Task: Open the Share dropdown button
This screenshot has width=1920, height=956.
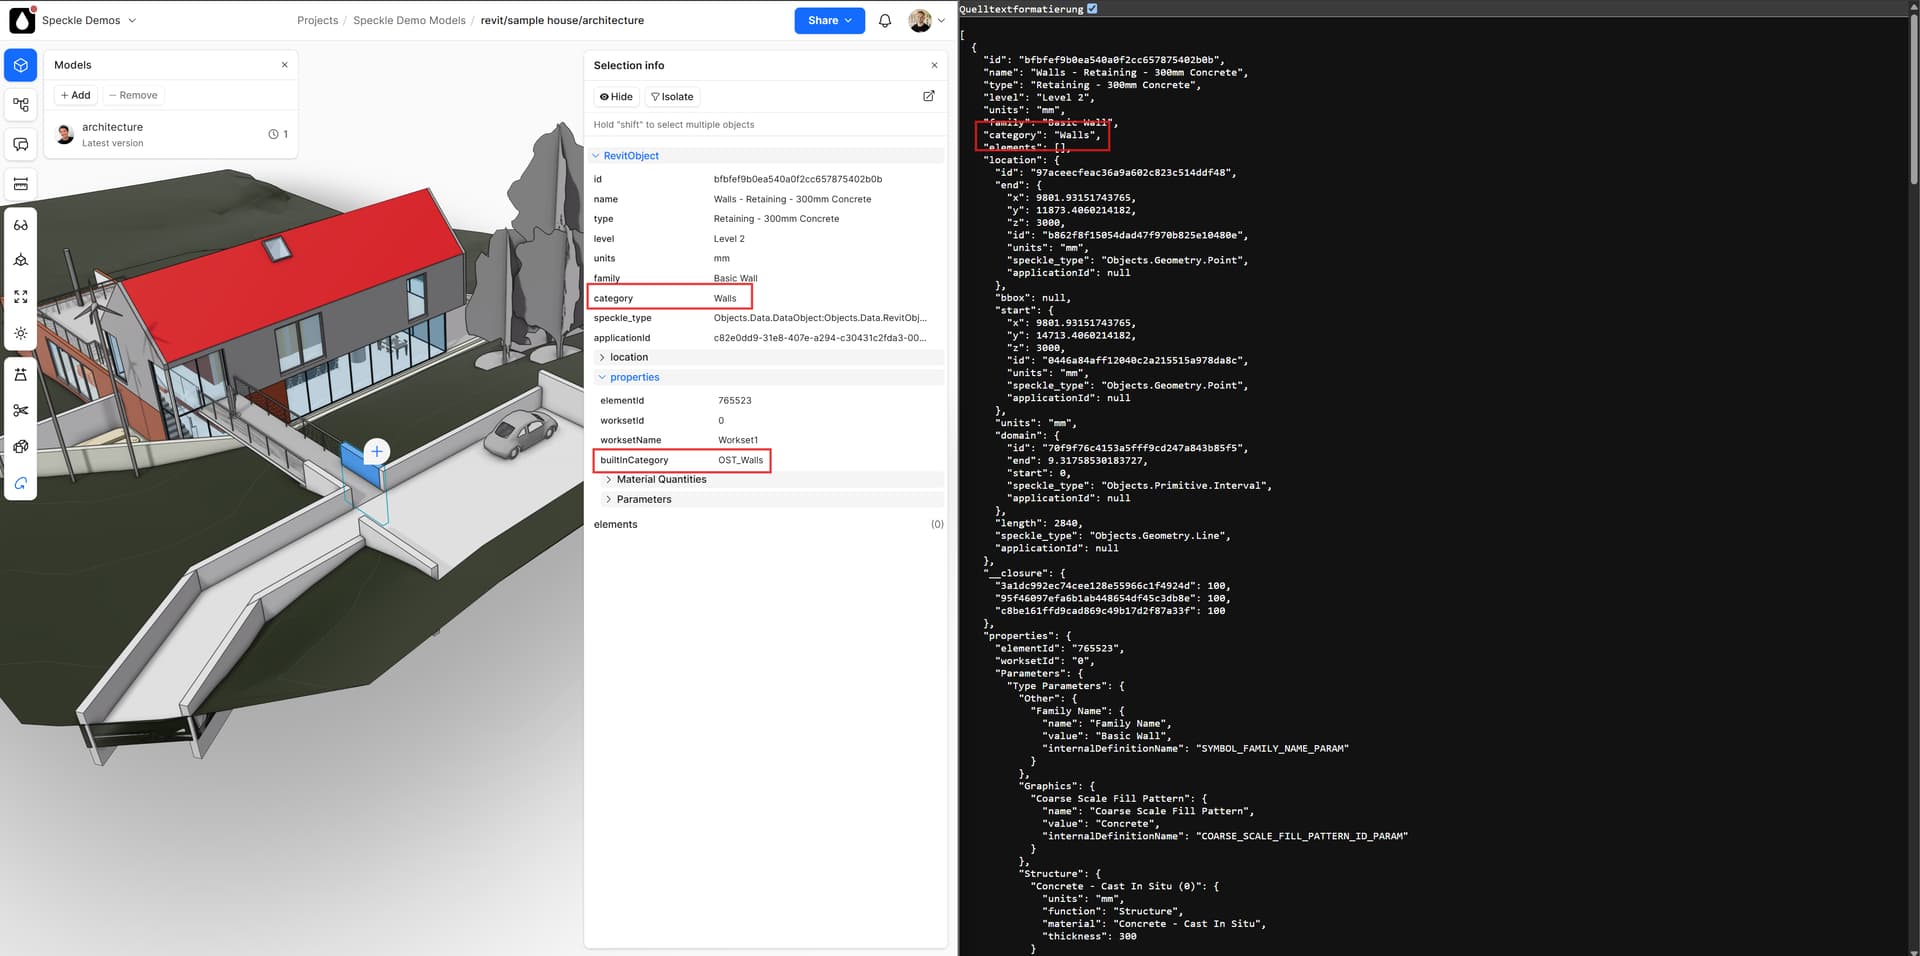Action: [829, 21]
